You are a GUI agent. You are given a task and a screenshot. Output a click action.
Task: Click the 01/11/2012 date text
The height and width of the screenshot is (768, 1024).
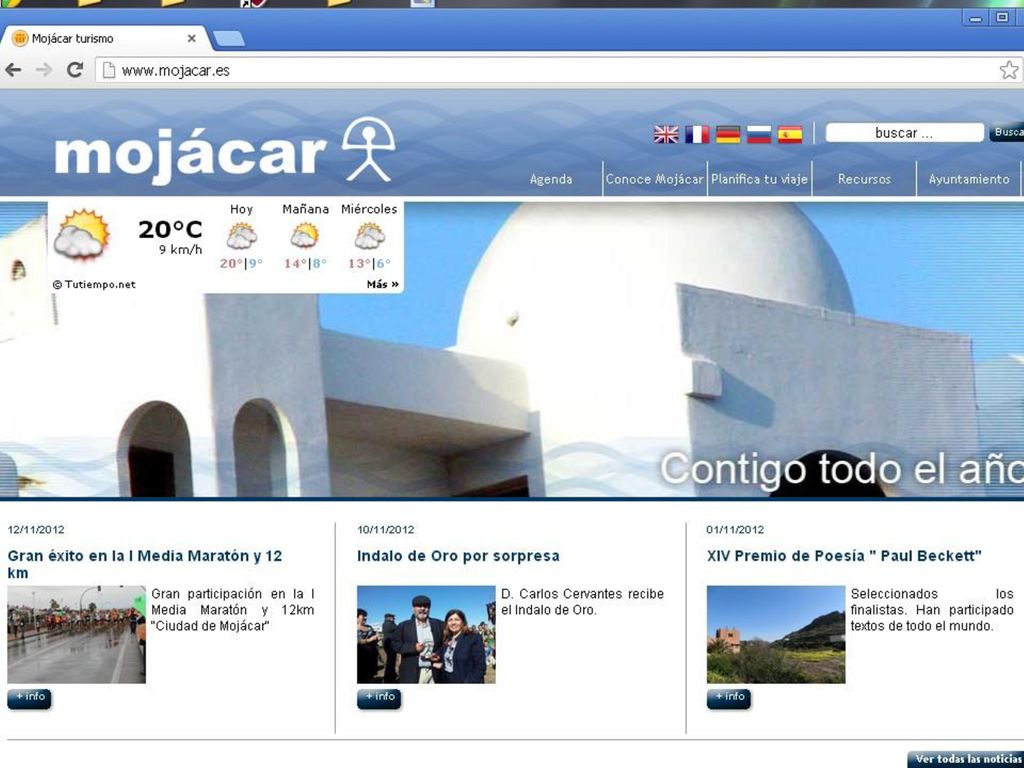(x=735, y=530)
